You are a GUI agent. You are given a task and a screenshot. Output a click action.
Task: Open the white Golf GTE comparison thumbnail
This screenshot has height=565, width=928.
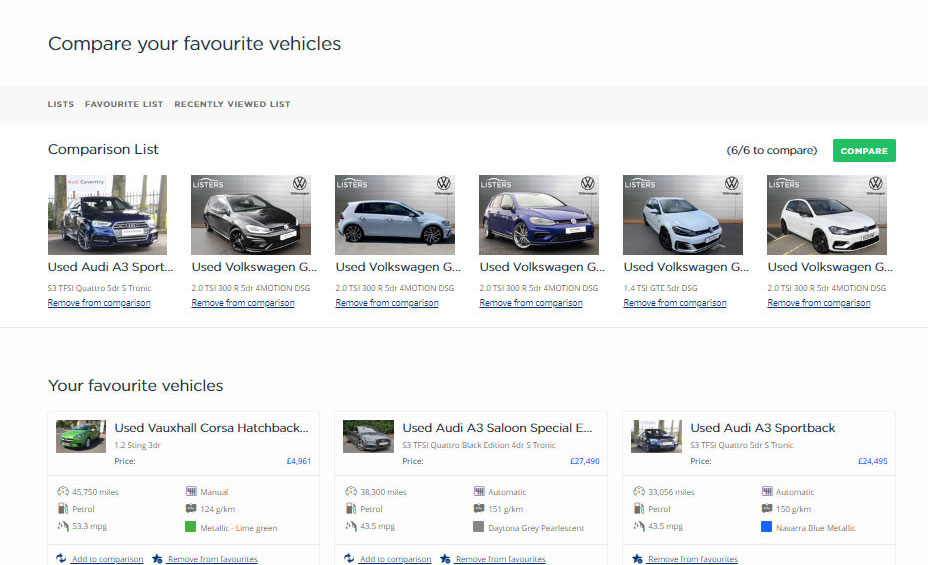tap(683, 215)
